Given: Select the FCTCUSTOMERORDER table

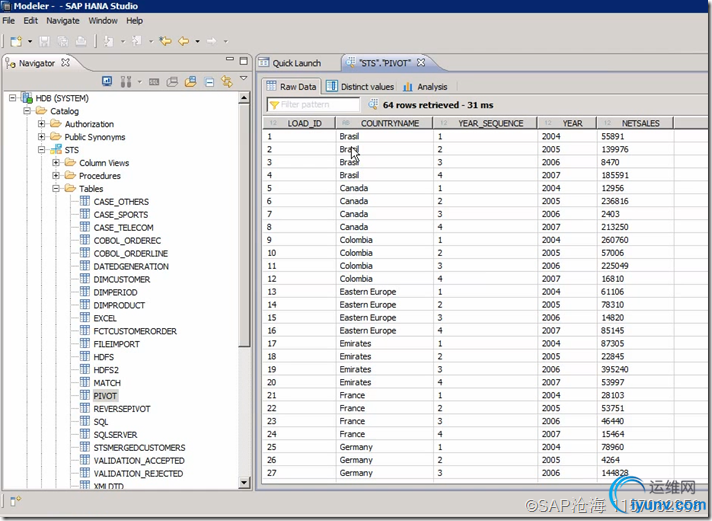Looking at the screenshot, I should [x=135, y=331].
